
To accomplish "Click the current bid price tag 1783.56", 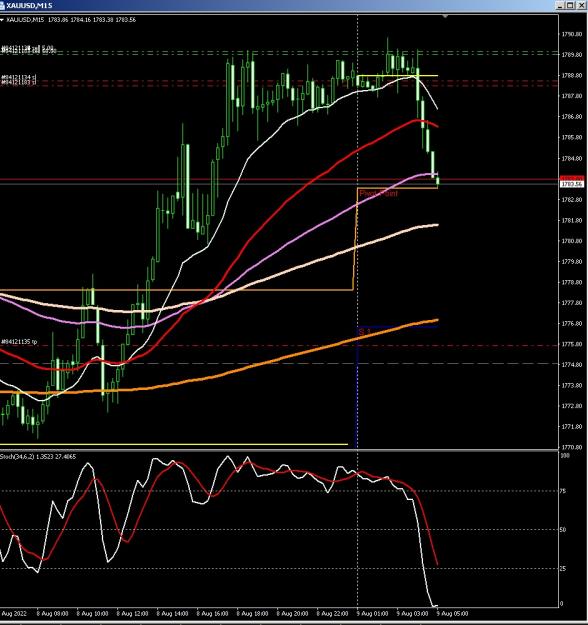I will point(572,184).
